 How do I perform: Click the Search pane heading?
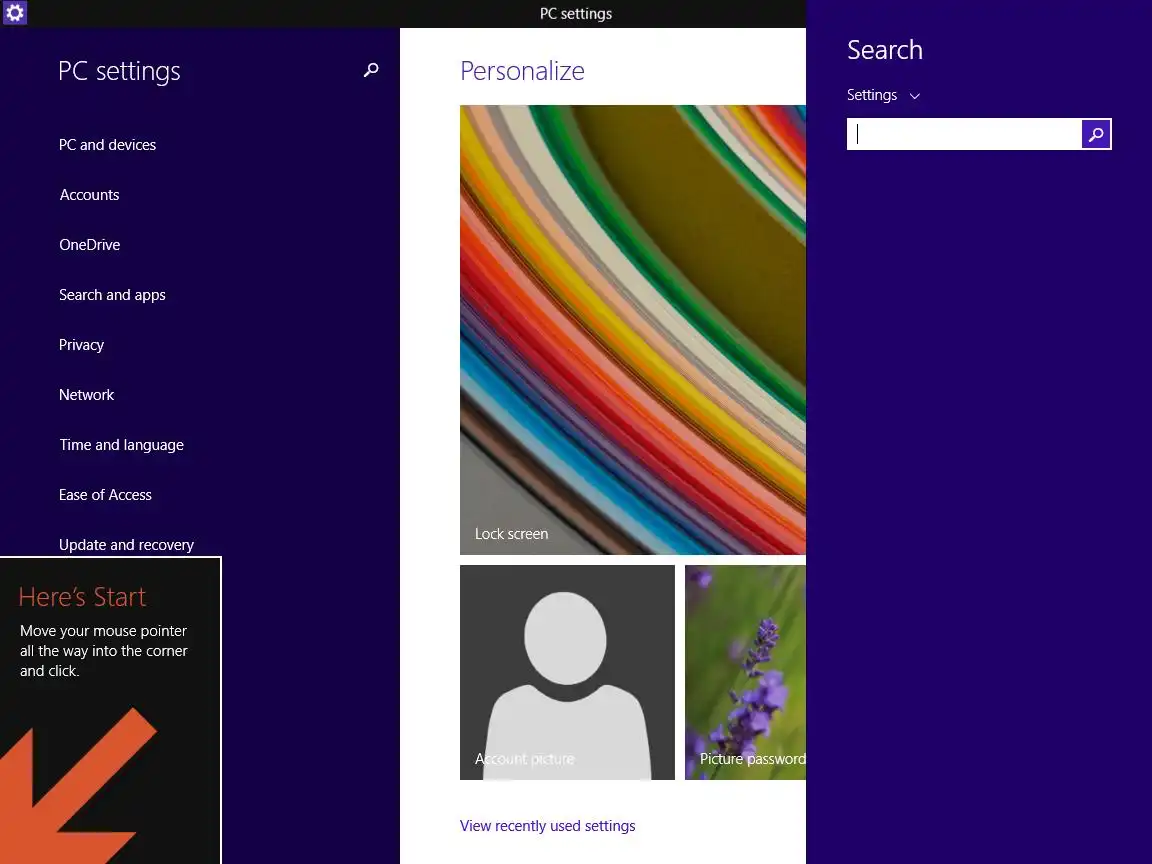(x=885, y=50)
